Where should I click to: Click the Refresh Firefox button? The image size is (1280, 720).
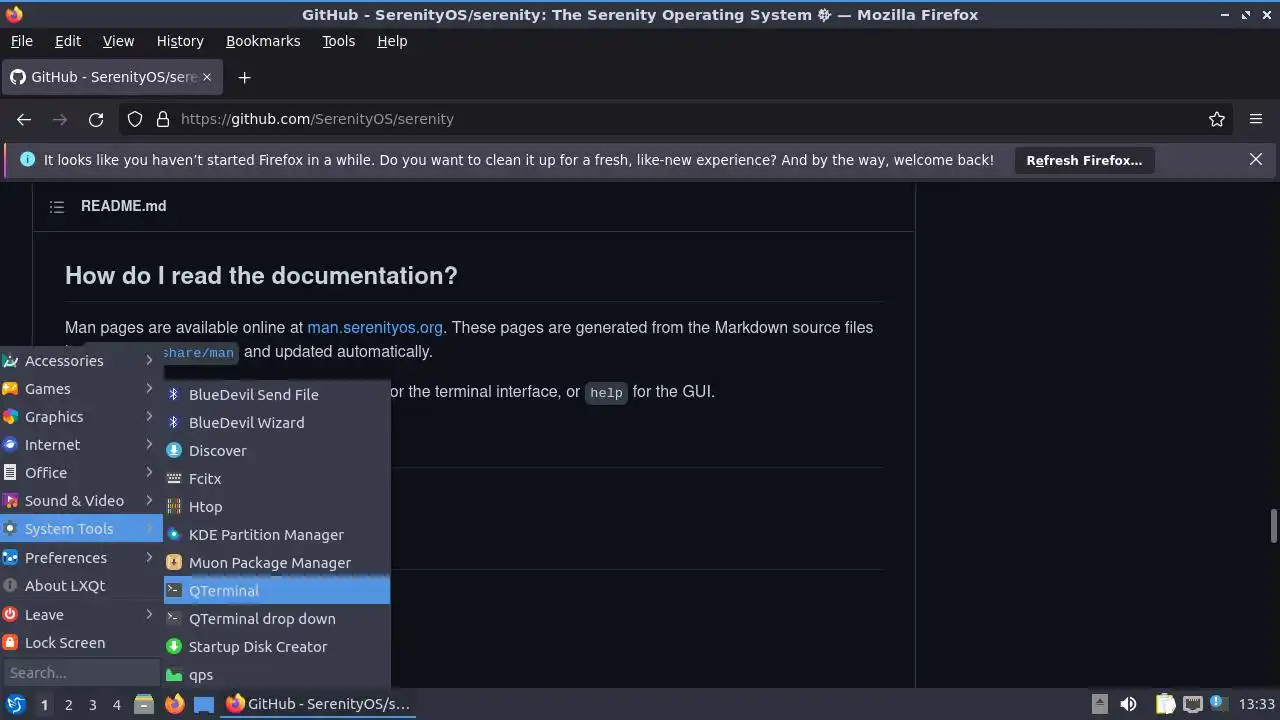(x=1084, y=160)
